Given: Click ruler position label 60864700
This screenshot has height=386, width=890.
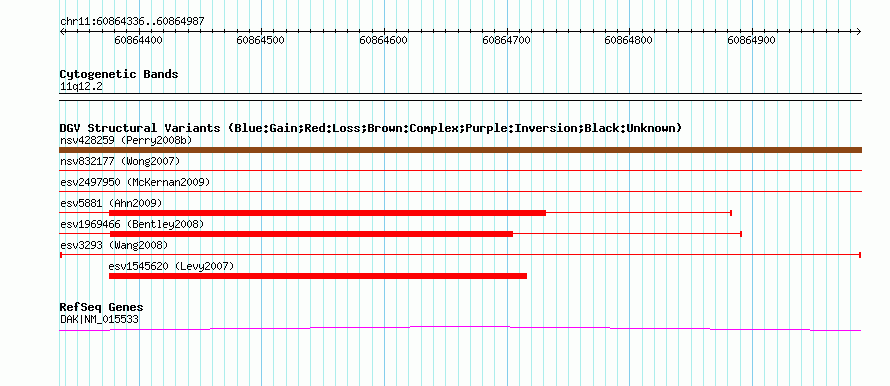Looking at the screenshot, I should tap(506, 40).
